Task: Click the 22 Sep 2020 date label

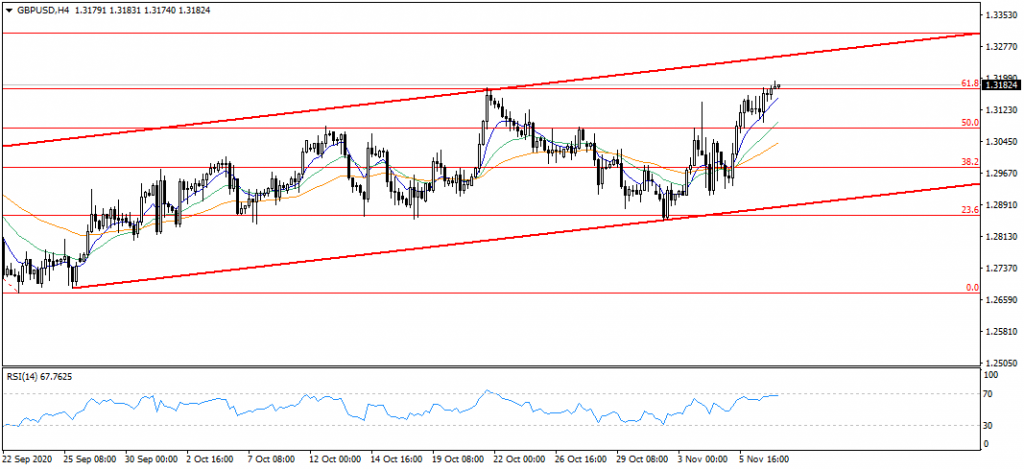Action: [29, 459]
